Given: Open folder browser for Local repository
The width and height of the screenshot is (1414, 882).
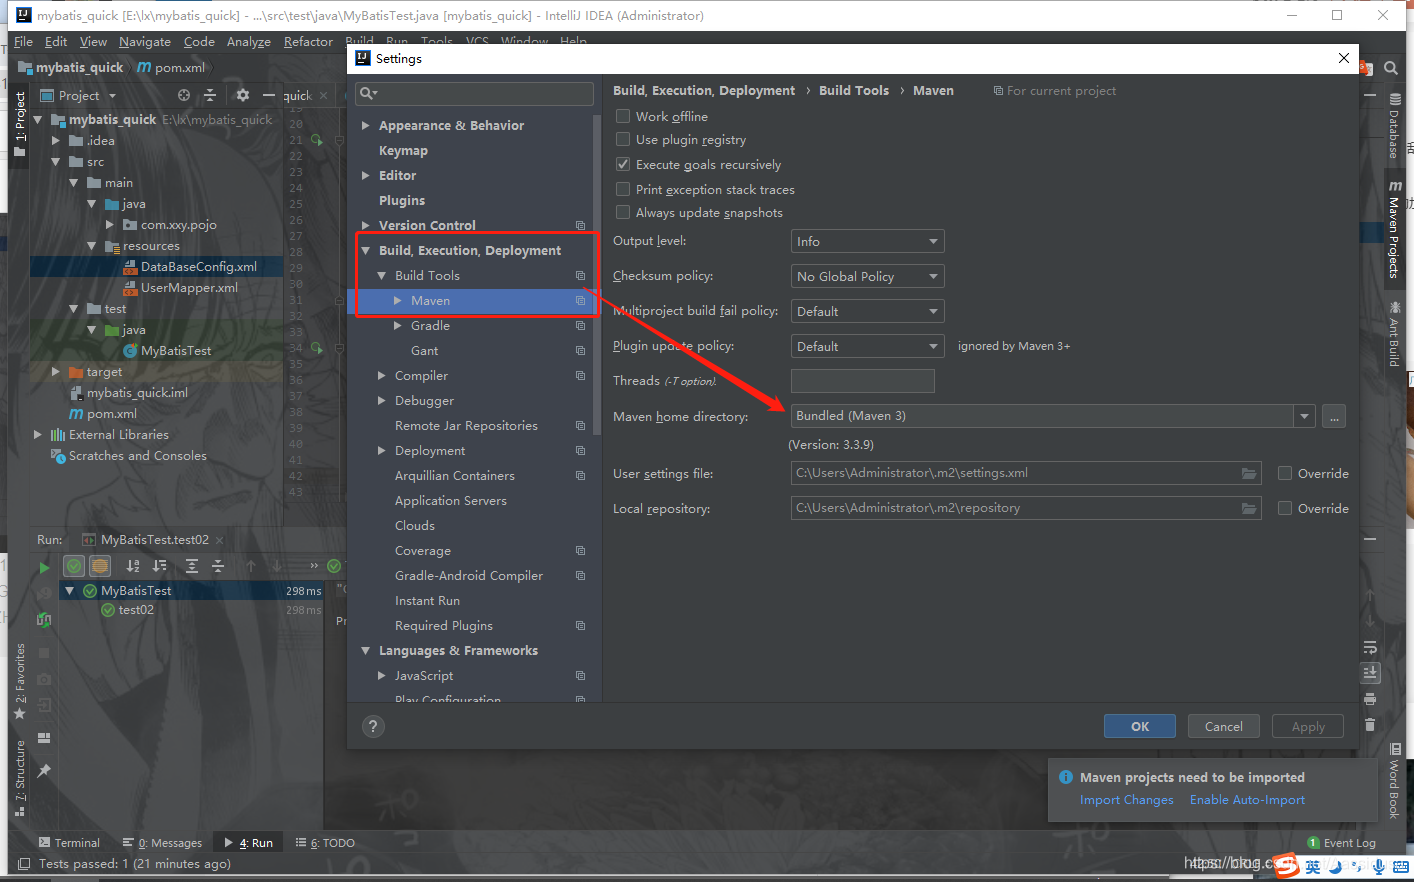Looking at the screenshot, I should (1249, 508).
